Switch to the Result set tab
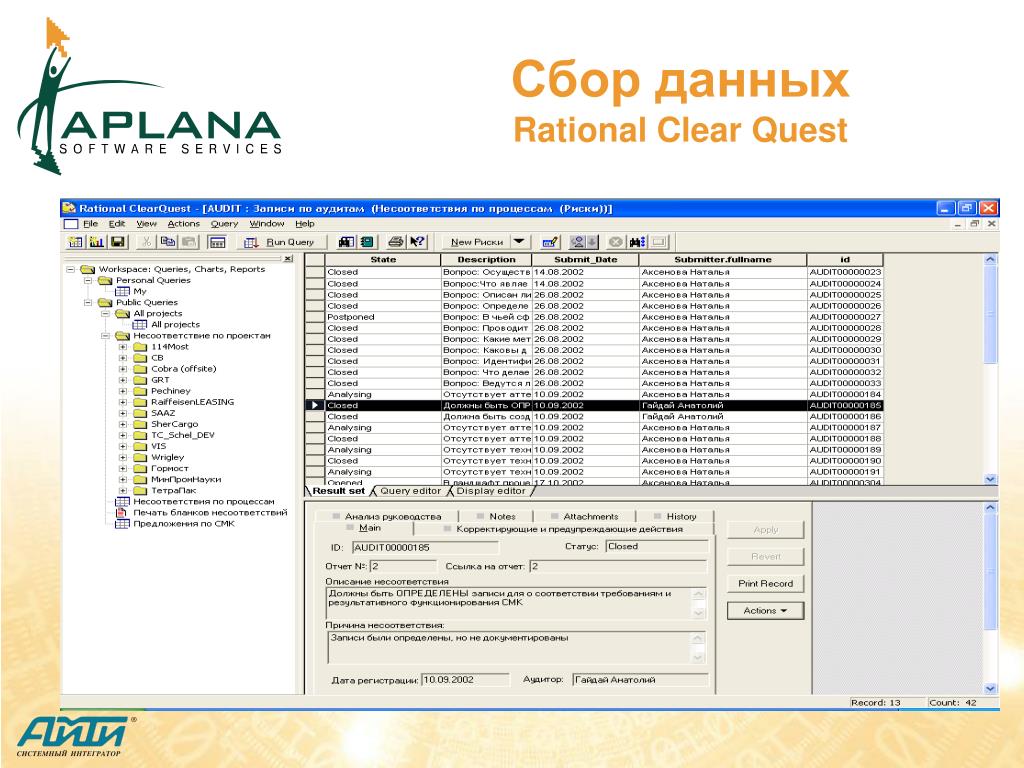The height and width of the screenshot is (768, 1024). pos(338,491)
